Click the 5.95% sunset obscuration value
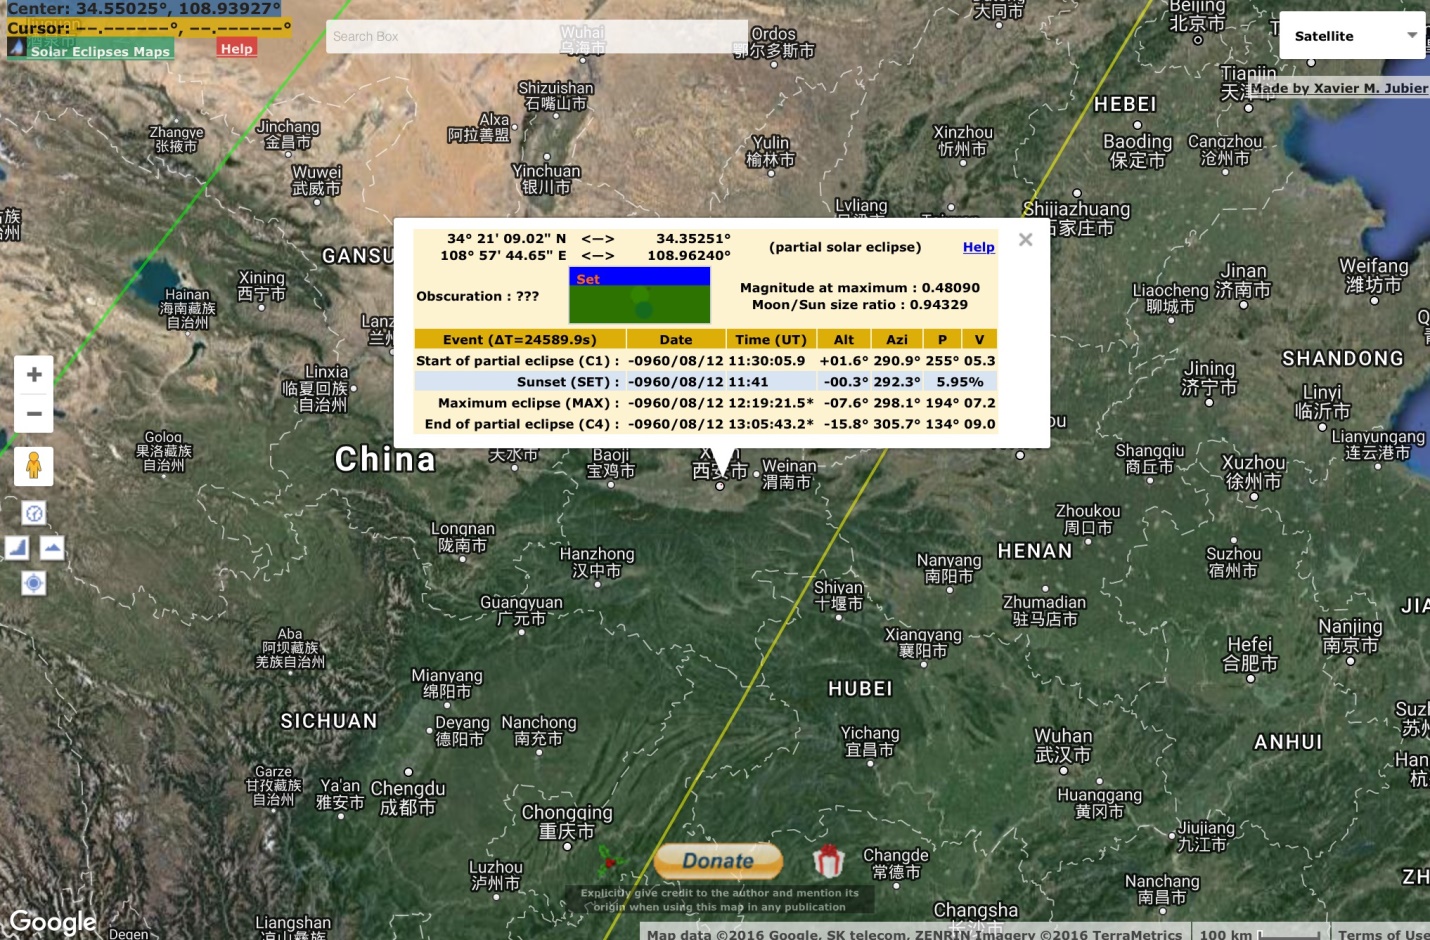 pyautogui.click(x=960, y=382)
